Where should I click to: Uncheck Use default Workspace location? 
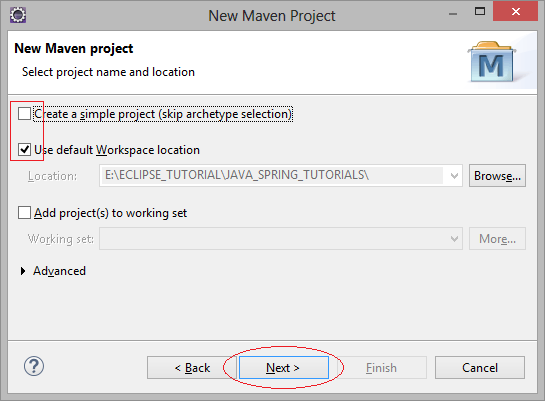coord(24,150)
